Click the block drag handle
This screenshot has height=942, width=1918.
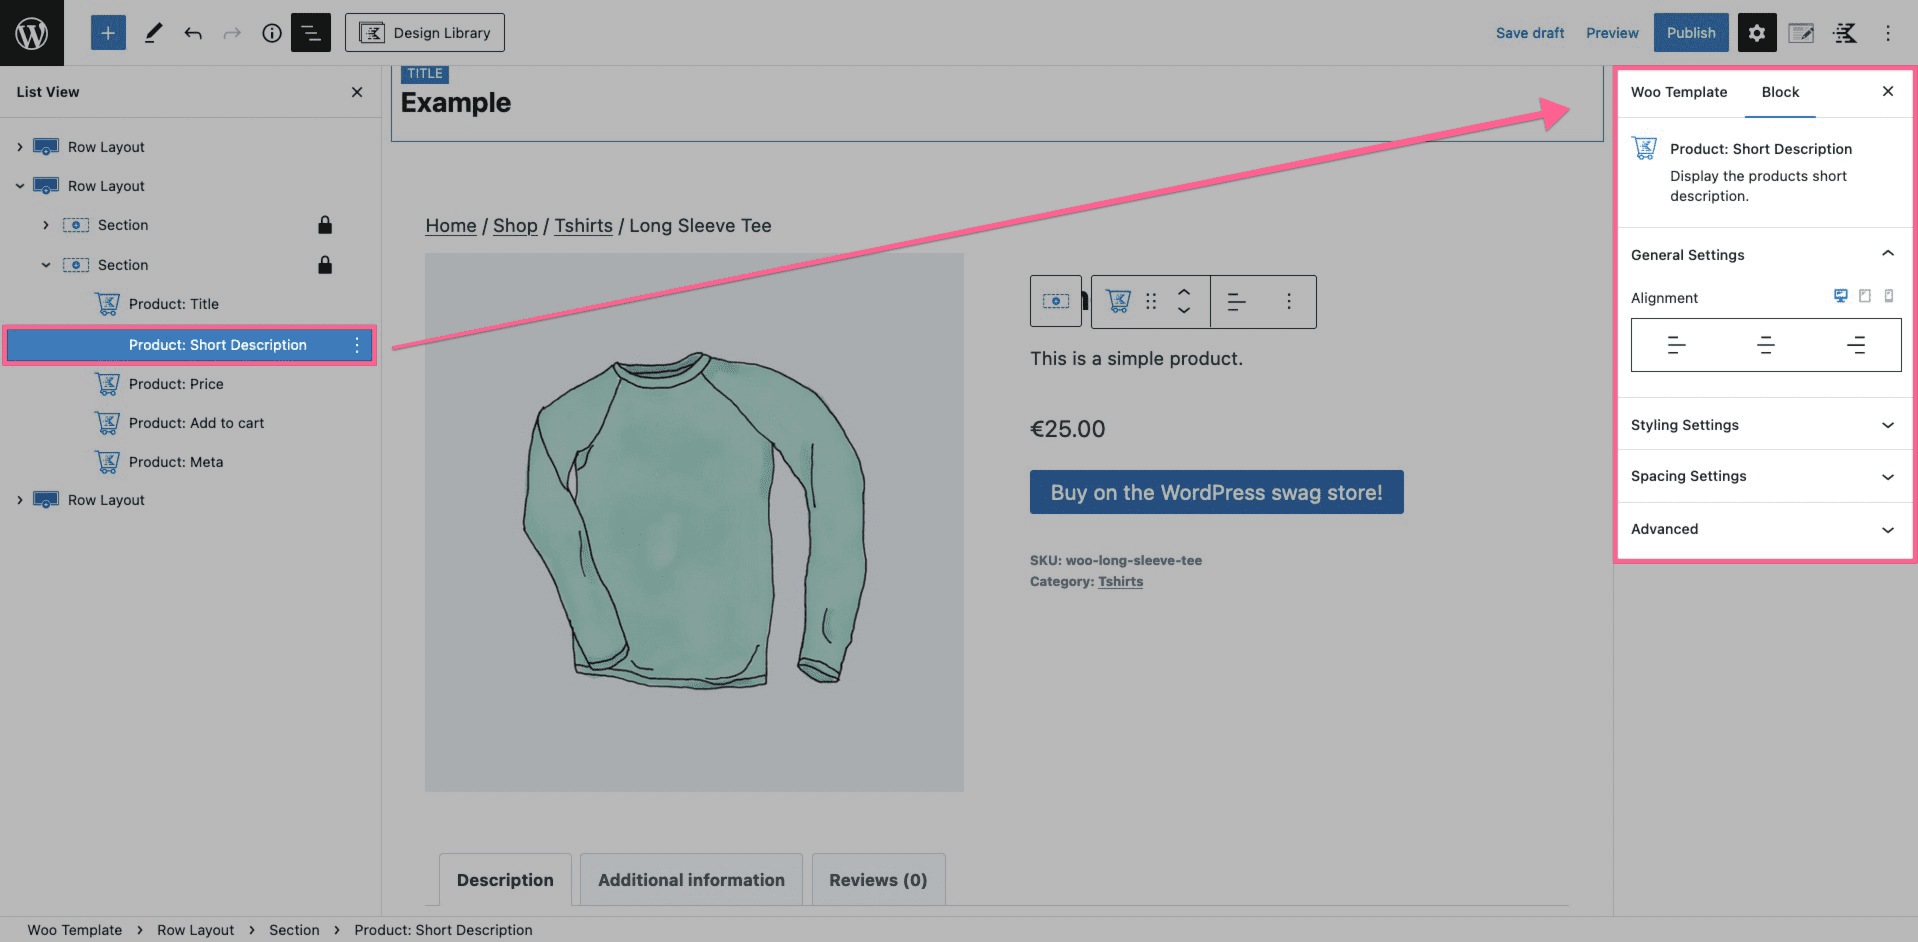coord(1151,301)
